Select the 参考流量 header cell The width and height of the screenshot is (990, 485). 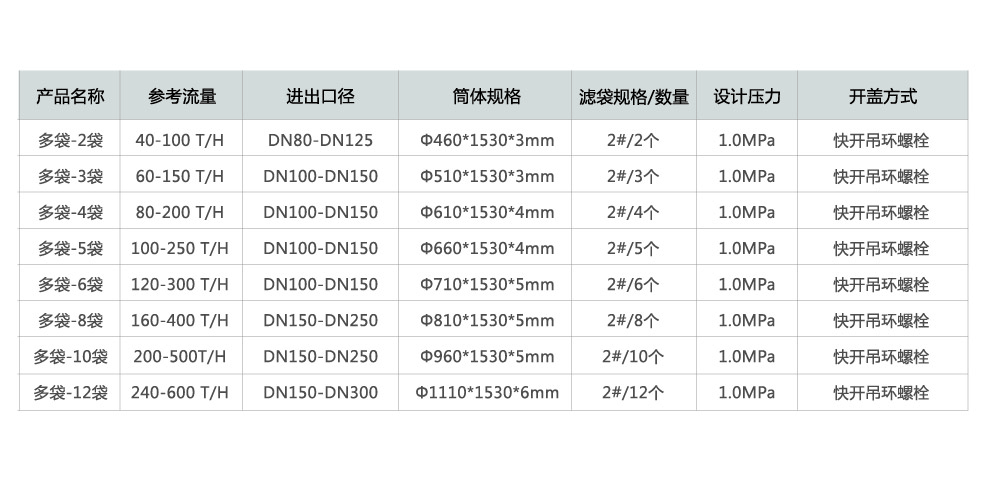[x=181, y=97]
